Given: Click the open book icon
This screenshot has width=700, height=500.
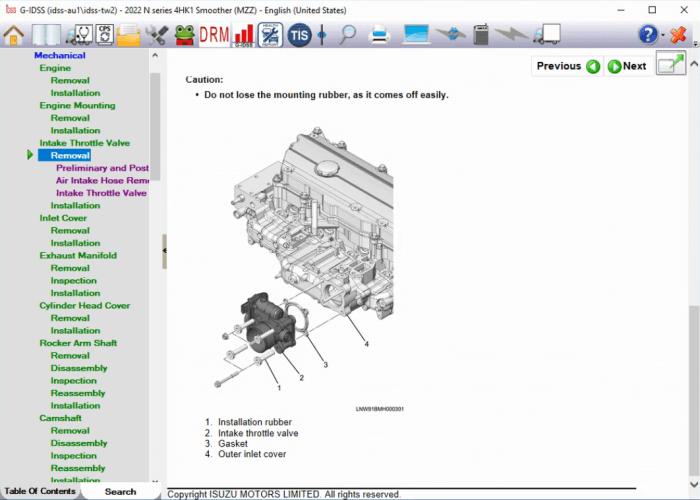Looking at the screenshot, I should [x=46, y=35].
